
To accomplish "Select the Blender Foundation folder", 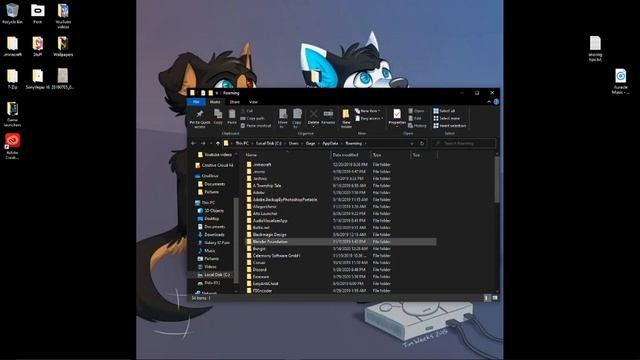I will [341, 242].
